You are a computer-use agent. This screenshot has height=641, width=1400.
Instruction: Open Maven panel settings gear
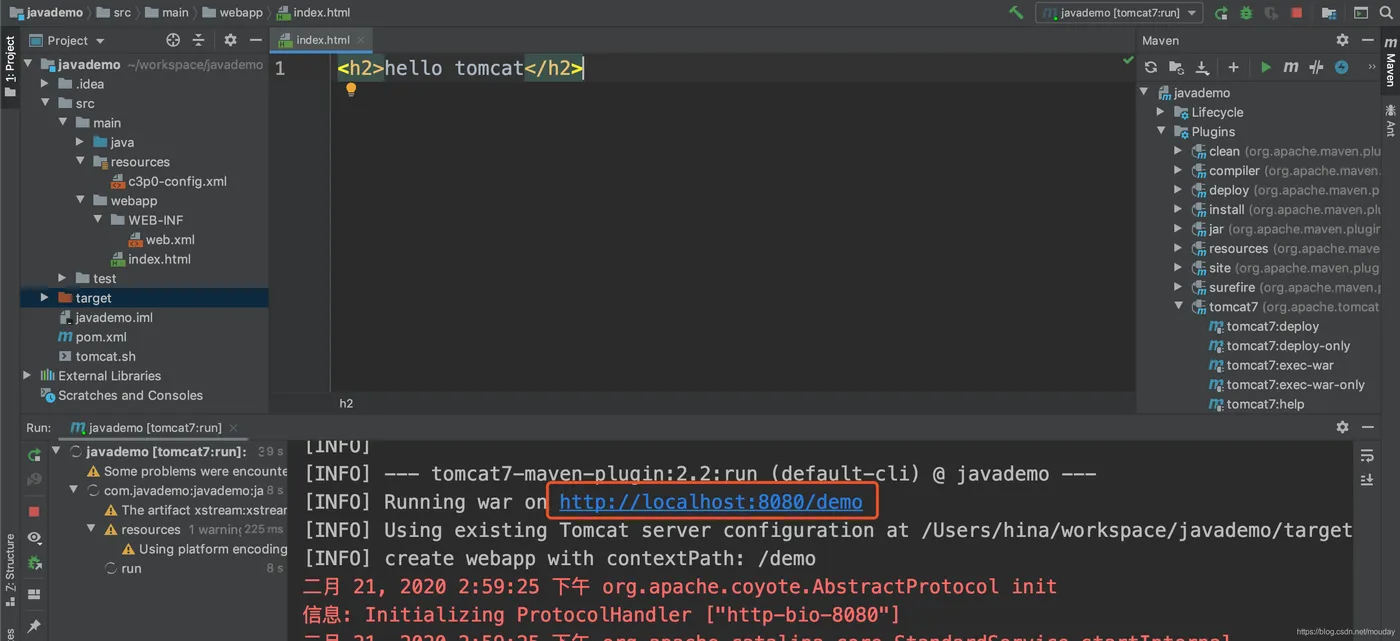1342,40
